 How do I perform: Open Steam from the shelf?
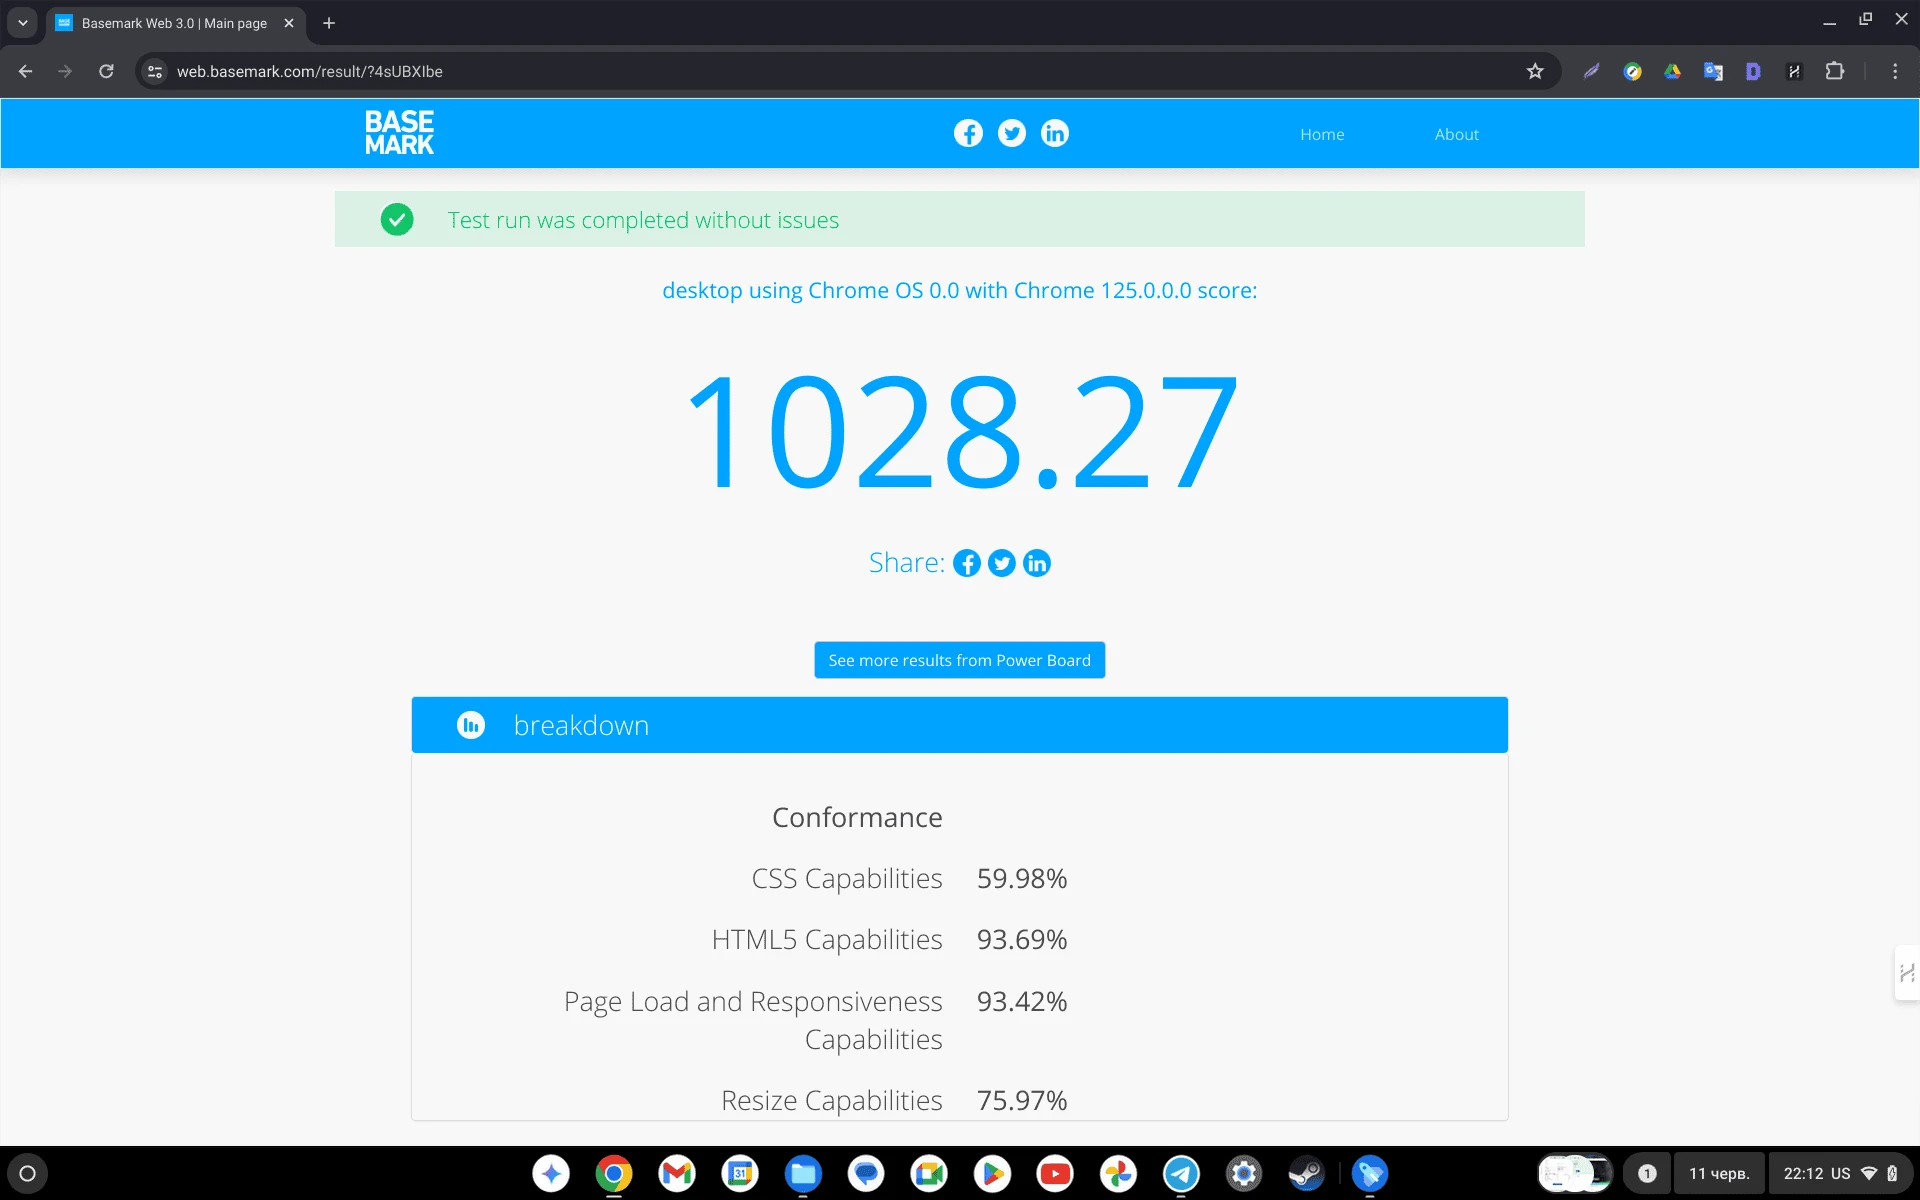point(1307,1173)
